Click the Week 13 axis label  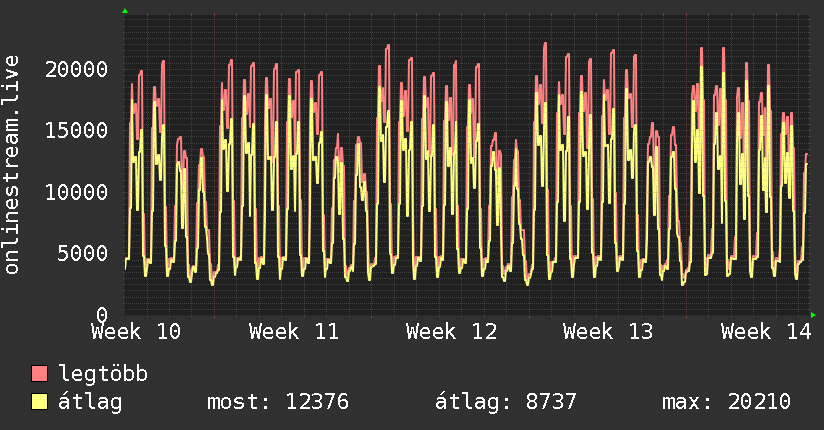(x=608, y=332)
